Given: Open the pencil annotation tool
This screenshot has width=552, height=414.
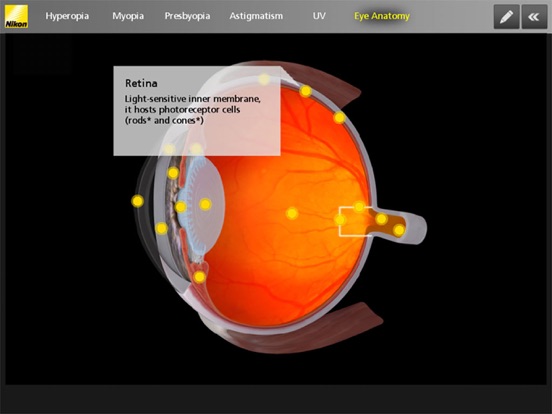Looking at the screenshot, I should 506,17.
